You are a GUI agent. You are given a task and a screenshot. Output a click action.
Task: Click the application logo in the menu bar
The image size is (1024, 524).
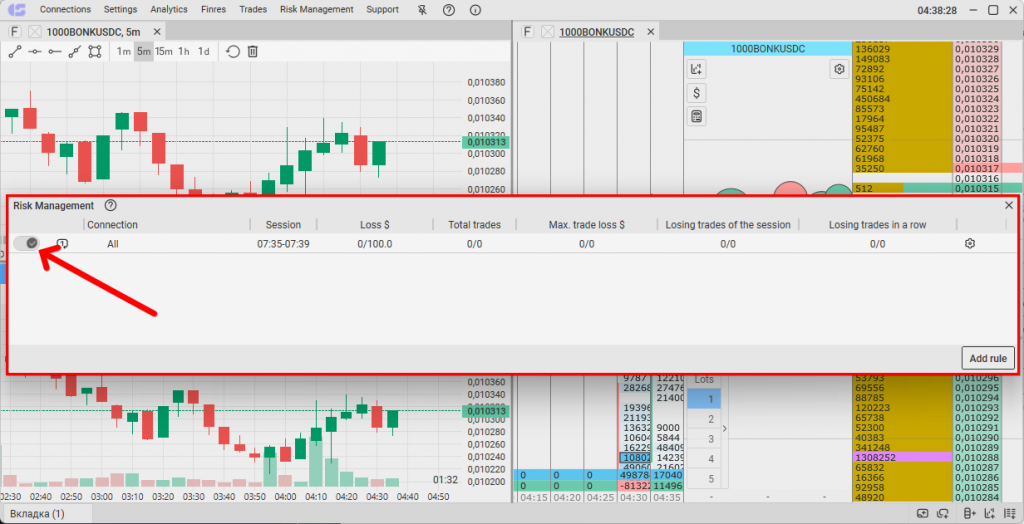coord(17,10)
